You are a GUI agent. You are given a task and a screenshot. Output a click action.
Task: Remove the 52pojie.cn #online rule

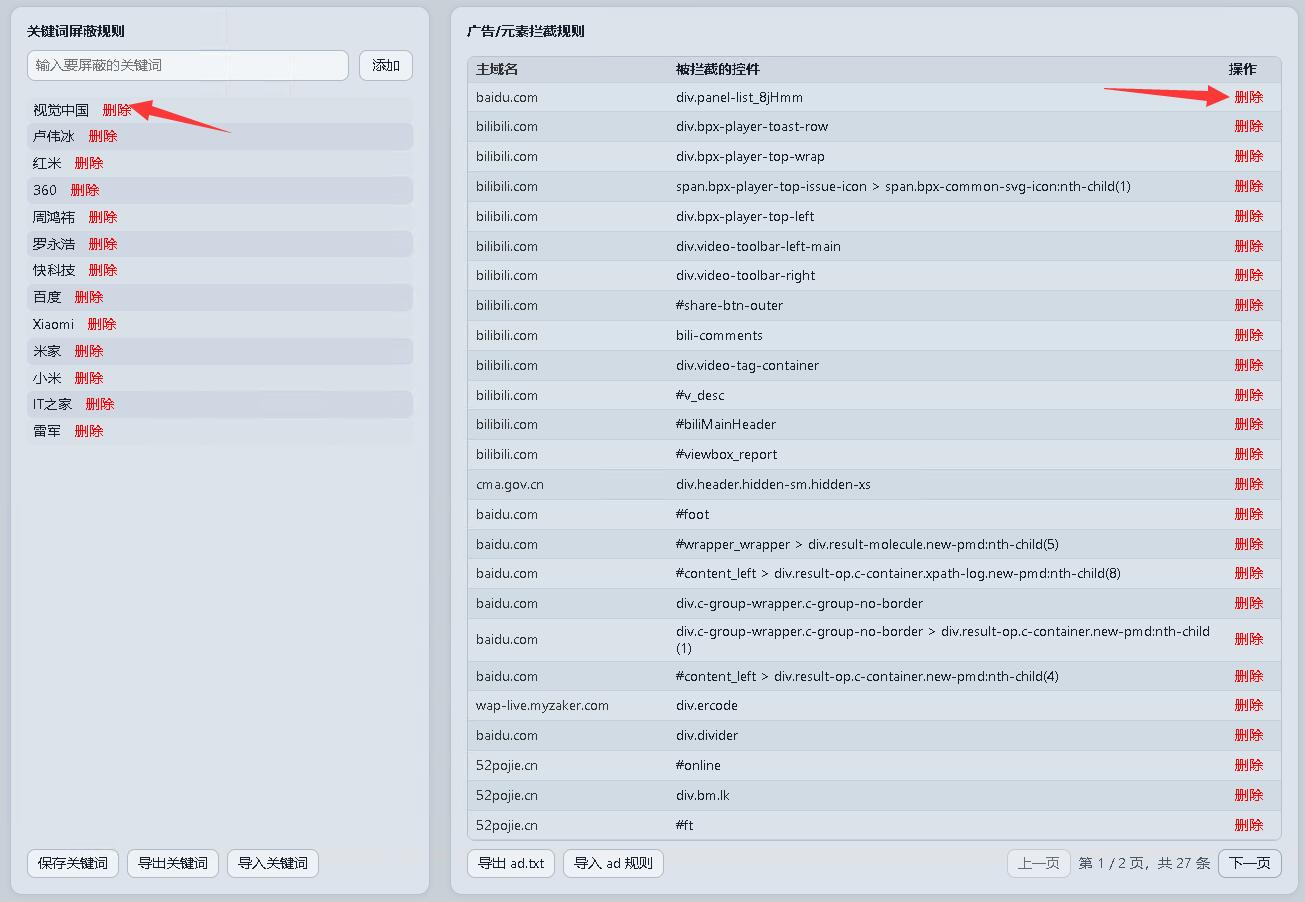[1248, 765]
